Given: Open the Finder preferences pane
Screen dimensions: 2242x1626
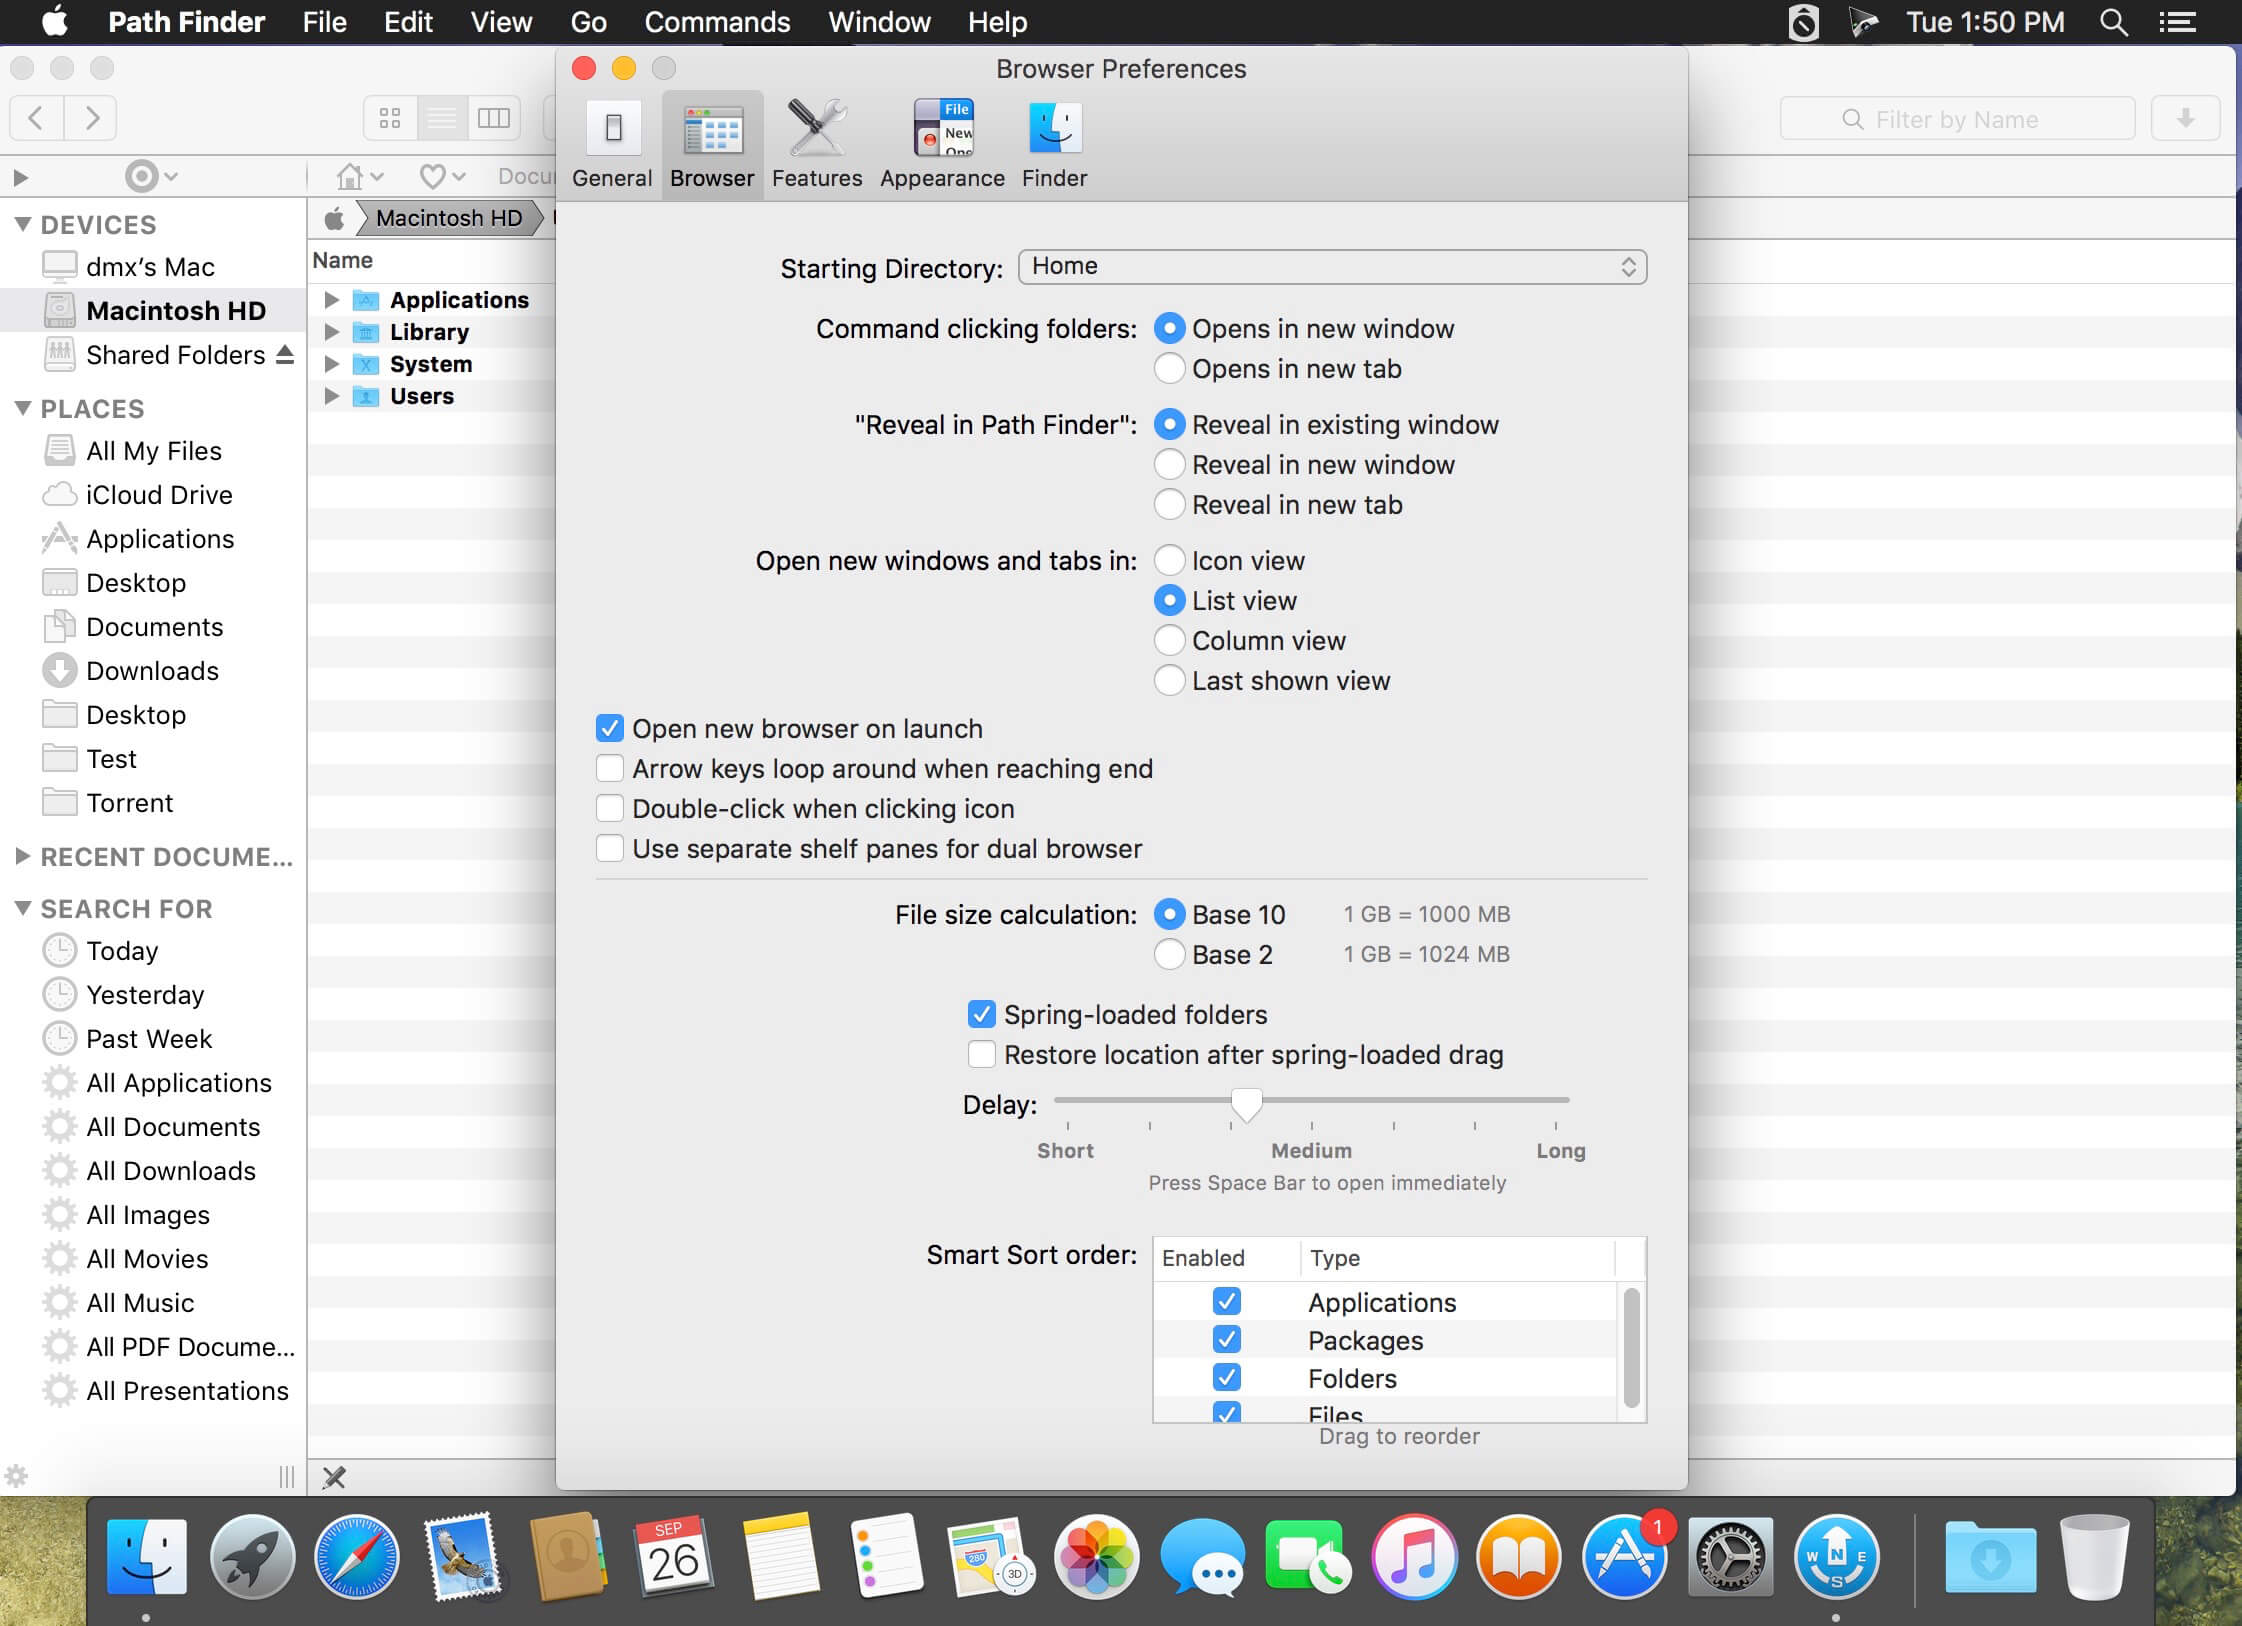Looking at the screenshot, I should pyautogui.click(x=1054, y=145).
